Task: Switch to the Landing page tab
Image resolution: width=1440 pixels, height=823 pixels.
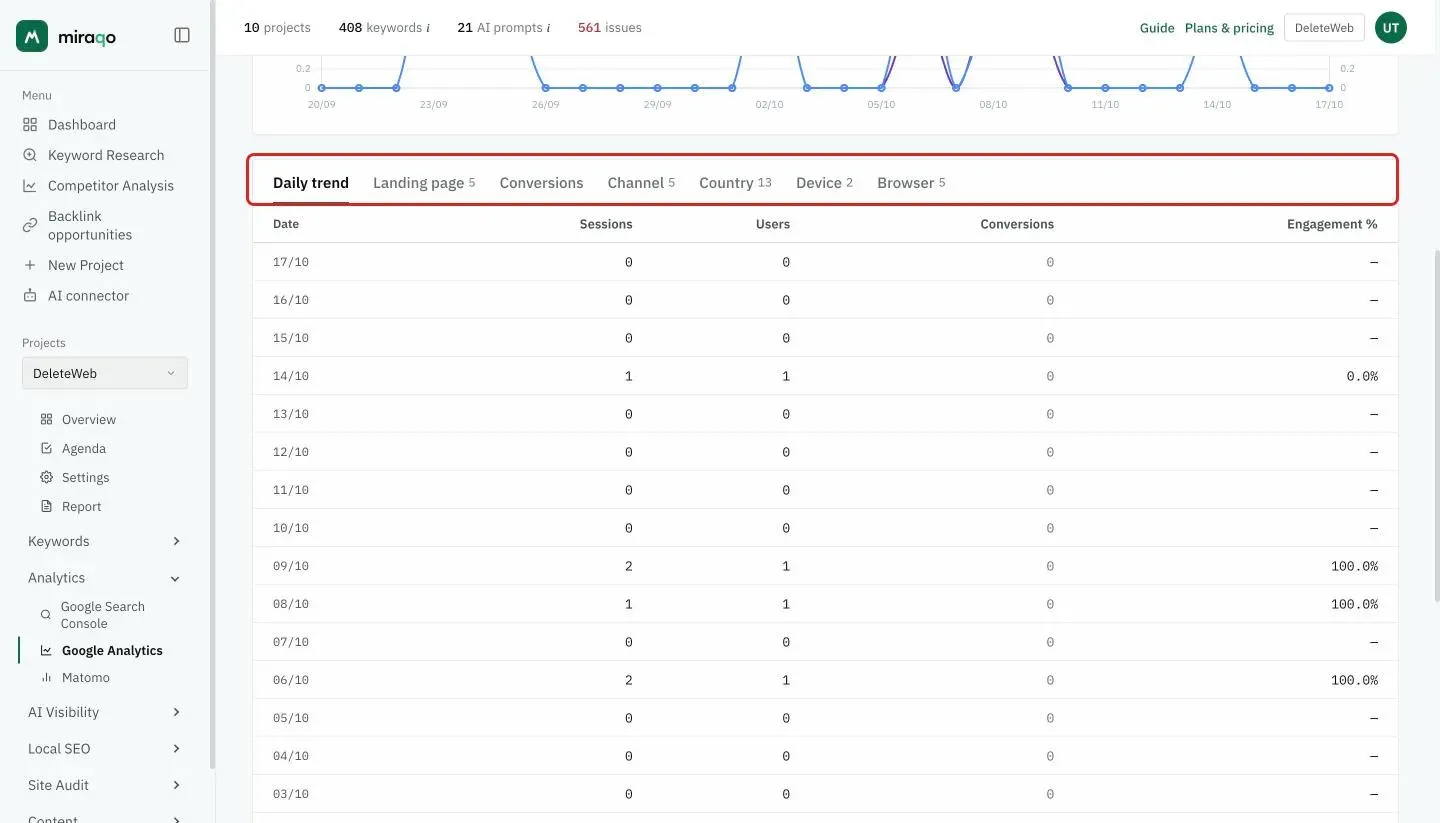Action: 424,183
